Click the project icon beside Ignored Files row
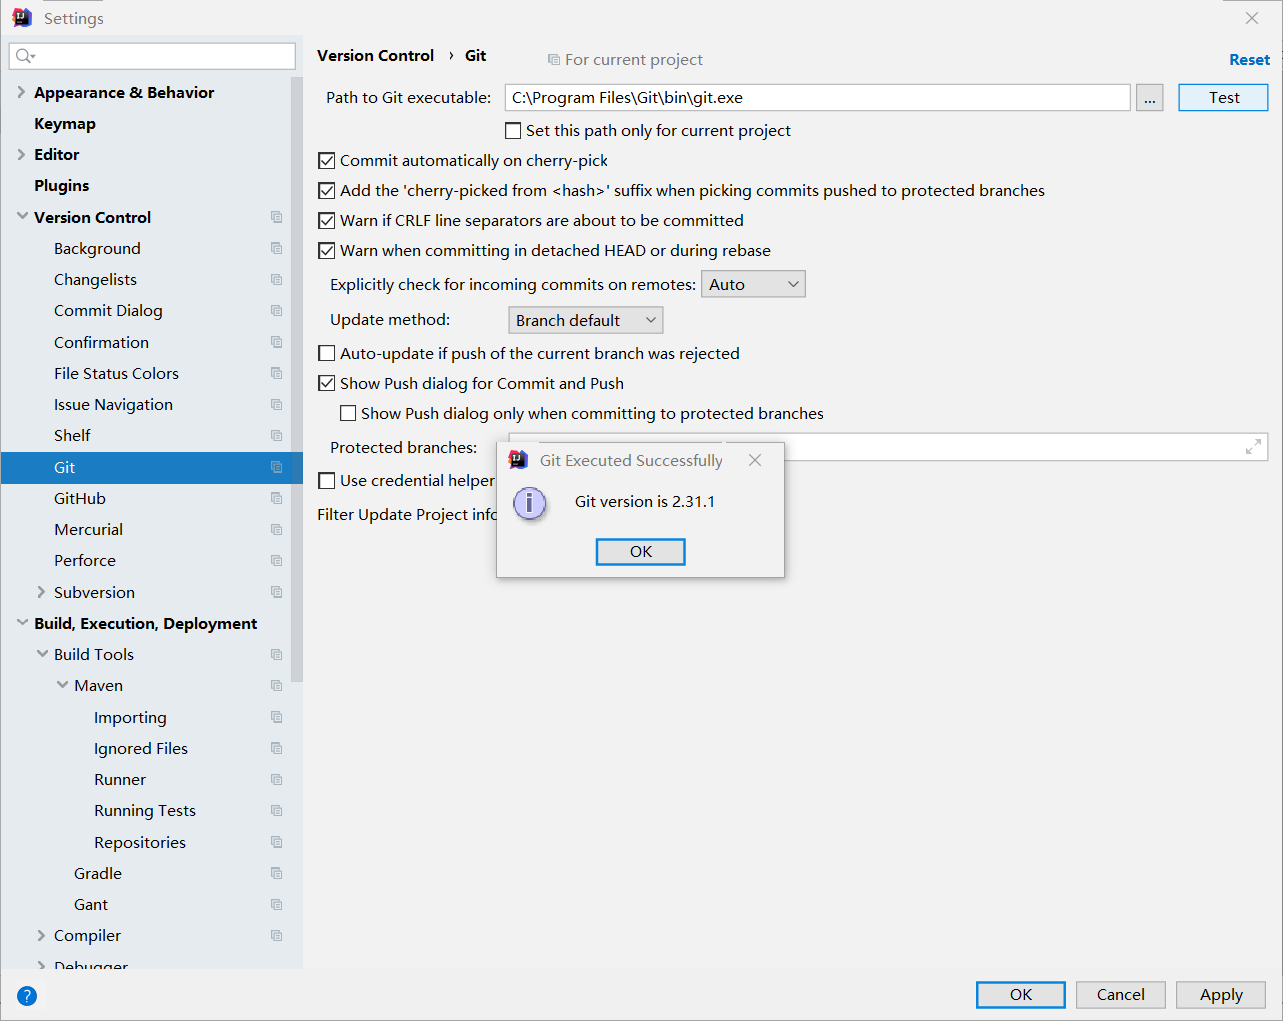This screenshot has width=1283, height=1021. [277, 748]
